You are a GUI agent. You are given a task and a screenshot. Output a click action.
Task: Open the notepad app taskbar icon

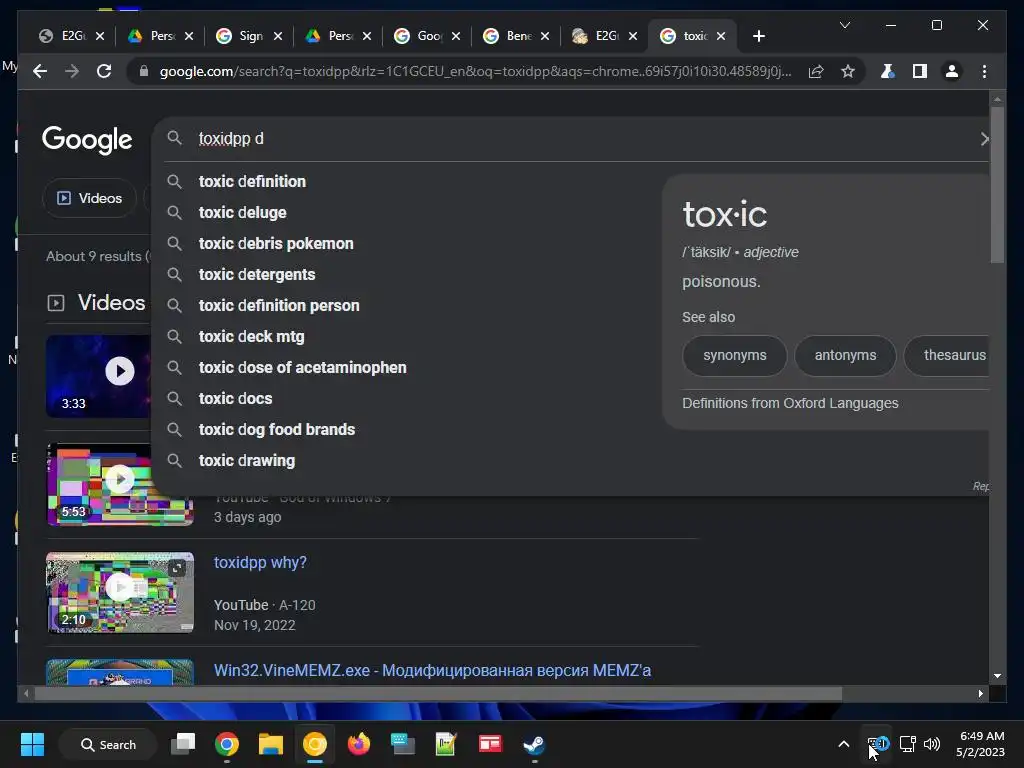446,744
